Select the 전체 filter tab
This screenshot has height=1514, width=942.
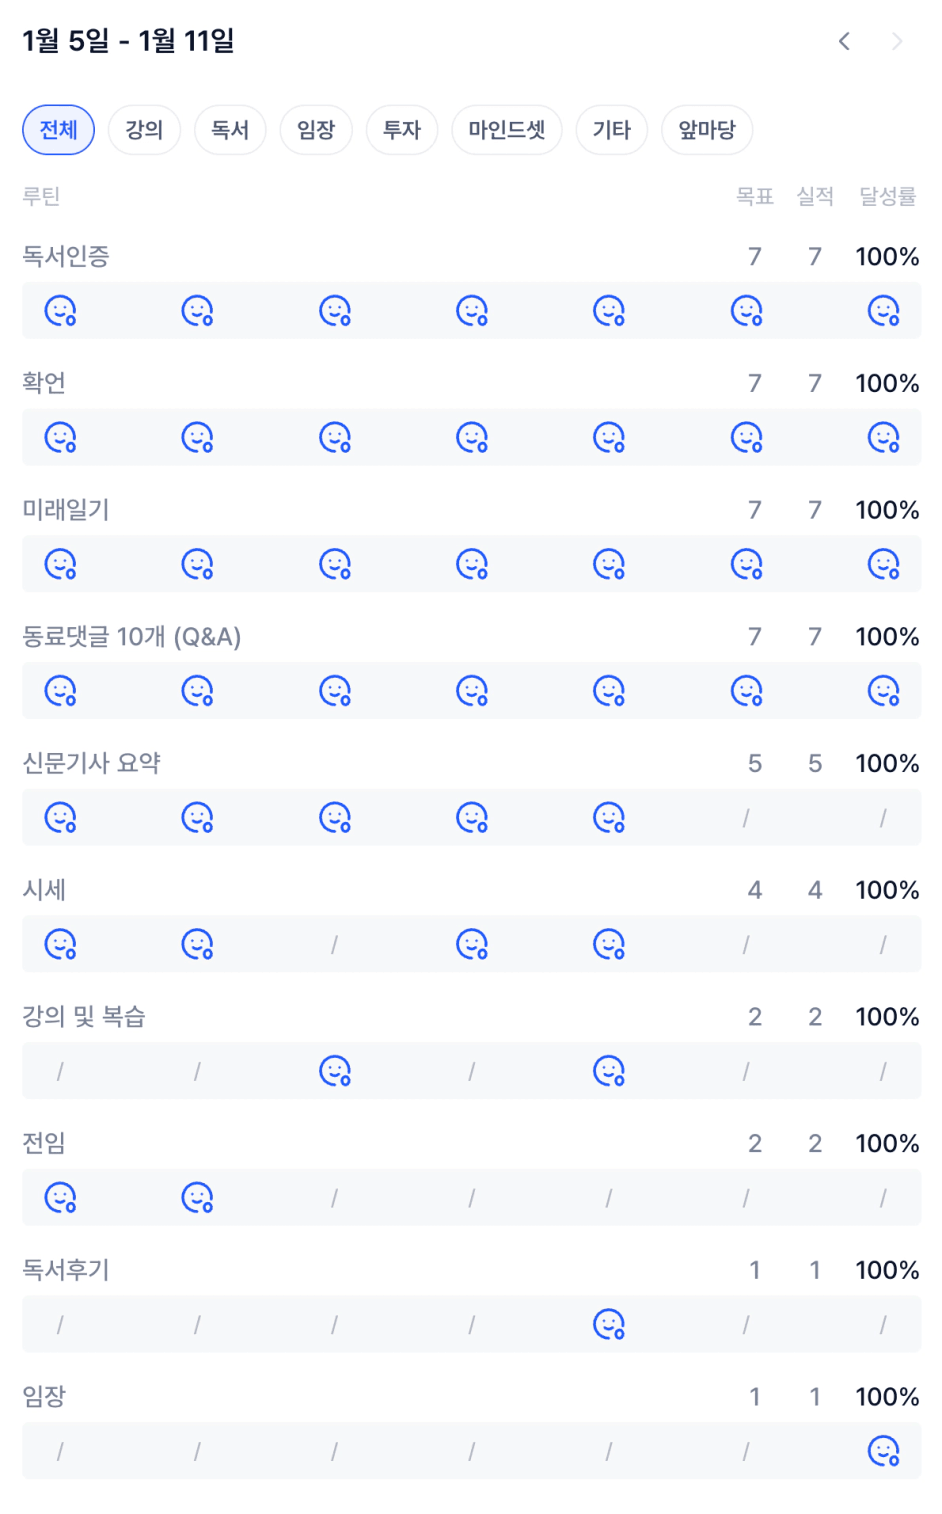pyautogui.click(x=59, y=130)
